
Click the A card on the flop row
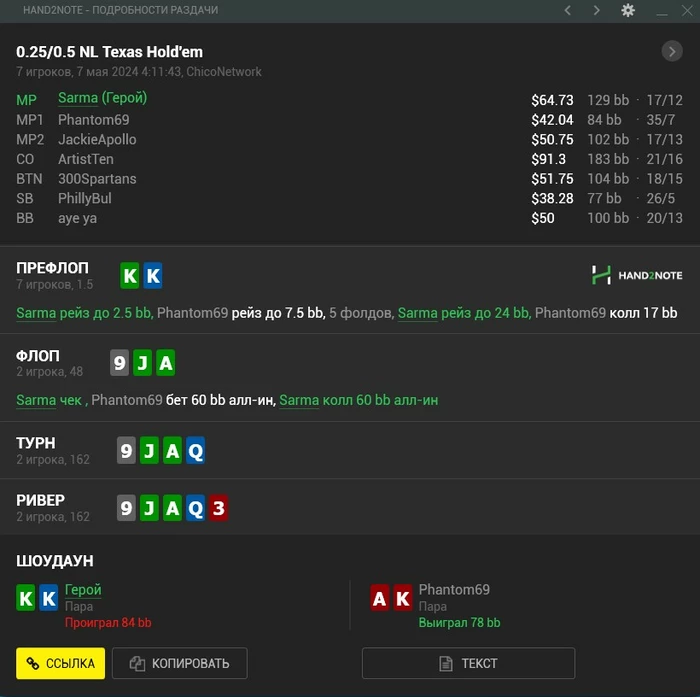point(166,363)
